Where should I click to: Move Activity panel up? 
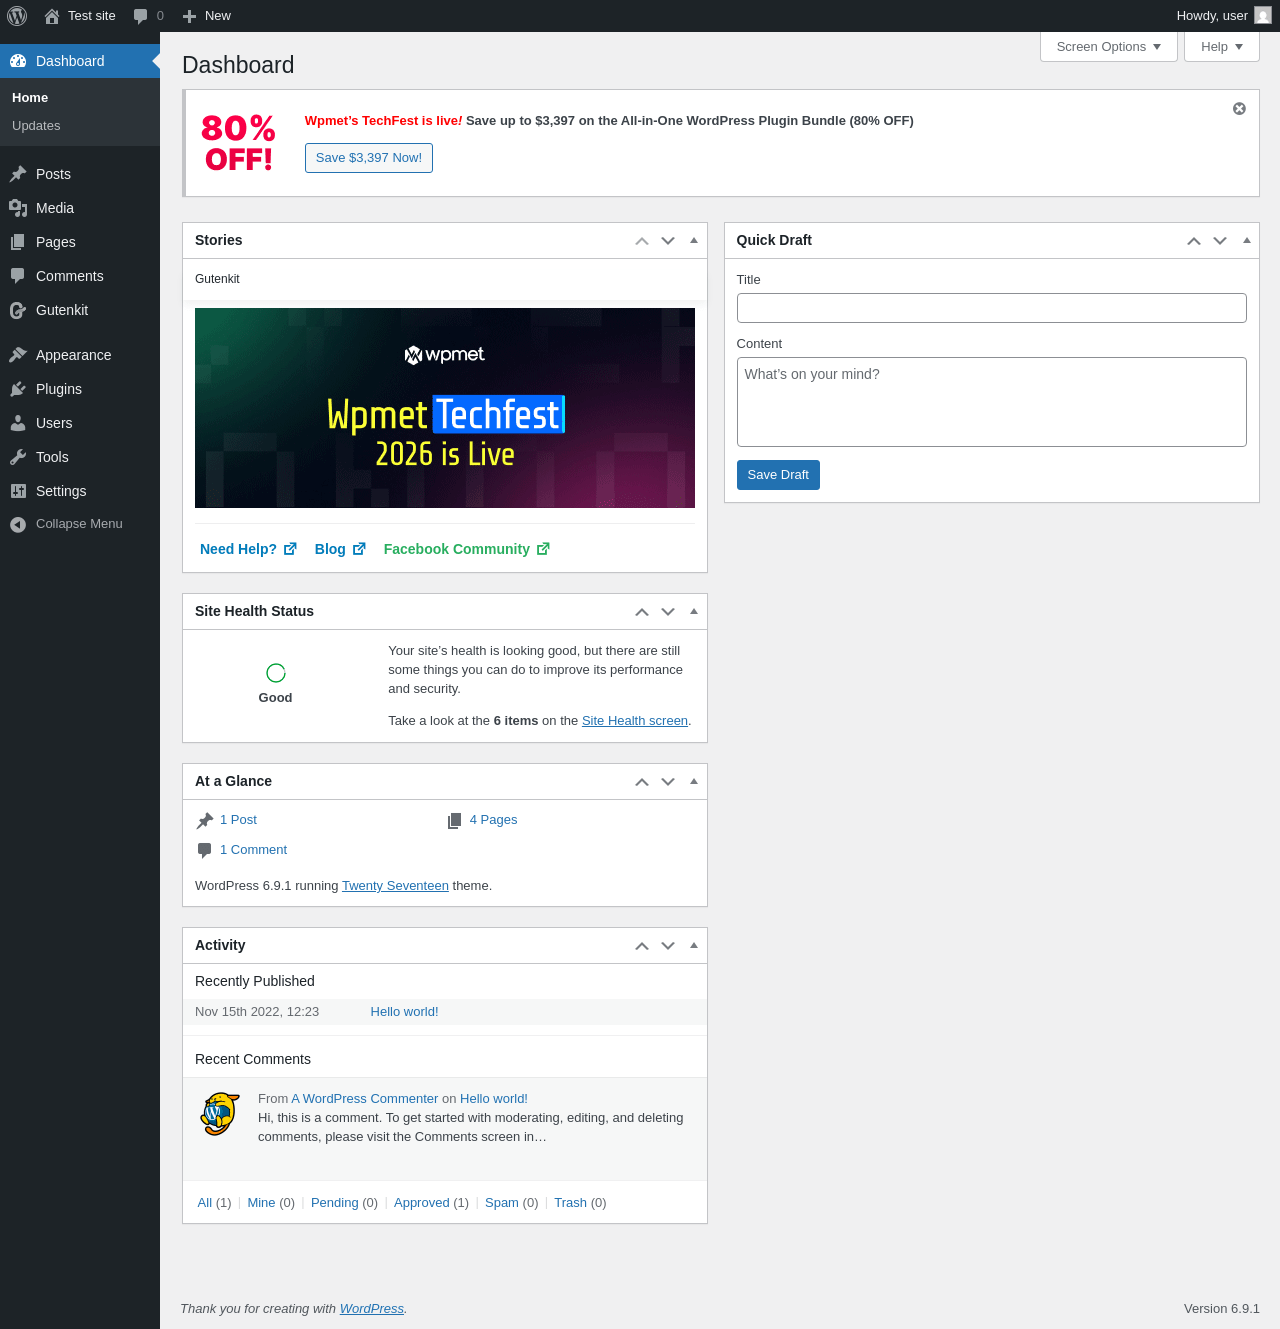coord(642,946)
